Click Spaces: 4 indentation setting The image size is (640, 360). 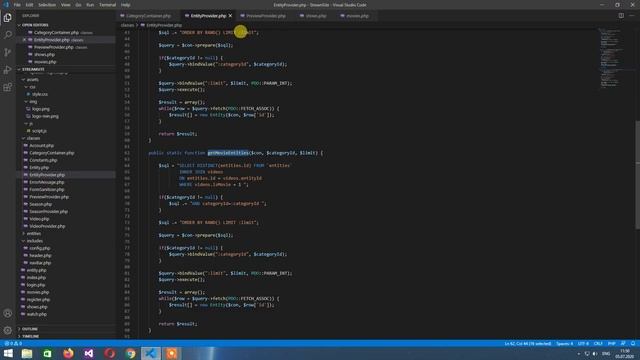[x=564, y=344]
